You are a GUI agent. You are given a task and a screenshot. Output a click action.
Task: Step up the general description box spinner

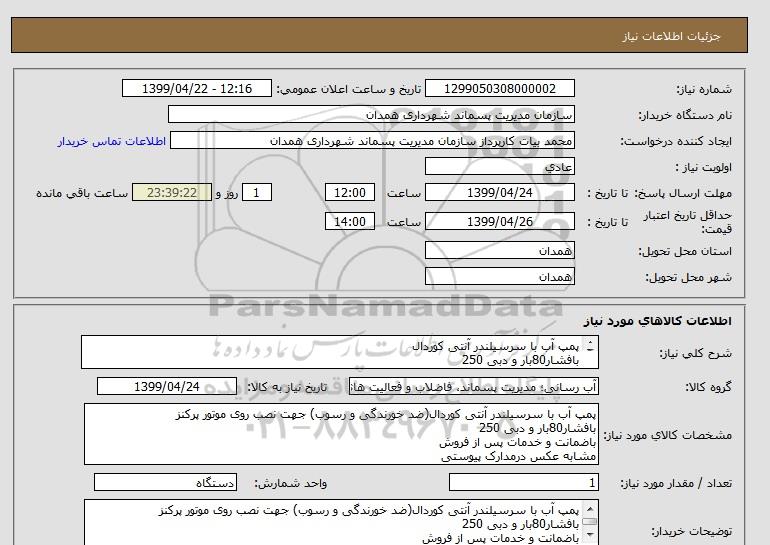pyautogui.click(x=590, y=344)
